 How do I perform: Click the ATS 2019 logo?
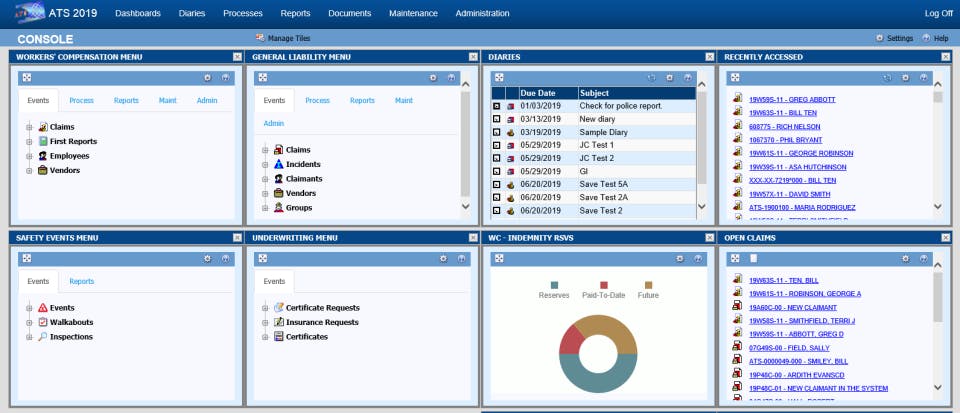click(31, 13)
